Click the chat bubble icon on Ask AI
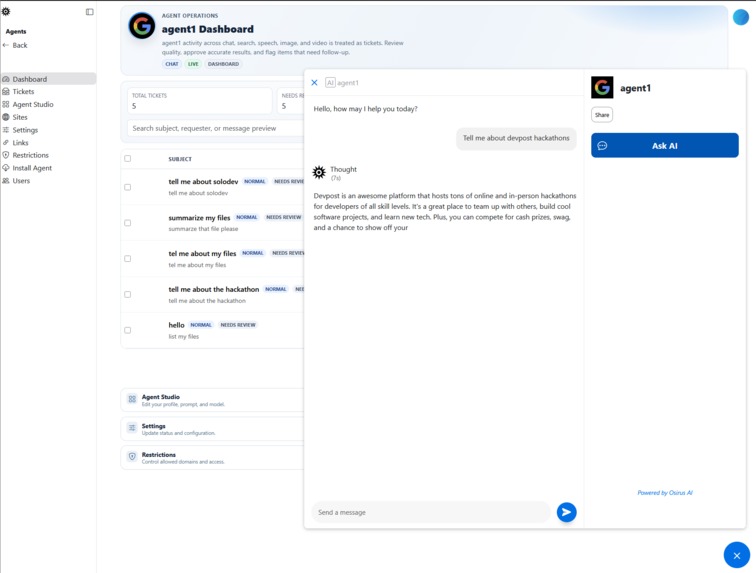This screenshot has width=756, height=573. [602, 146]
